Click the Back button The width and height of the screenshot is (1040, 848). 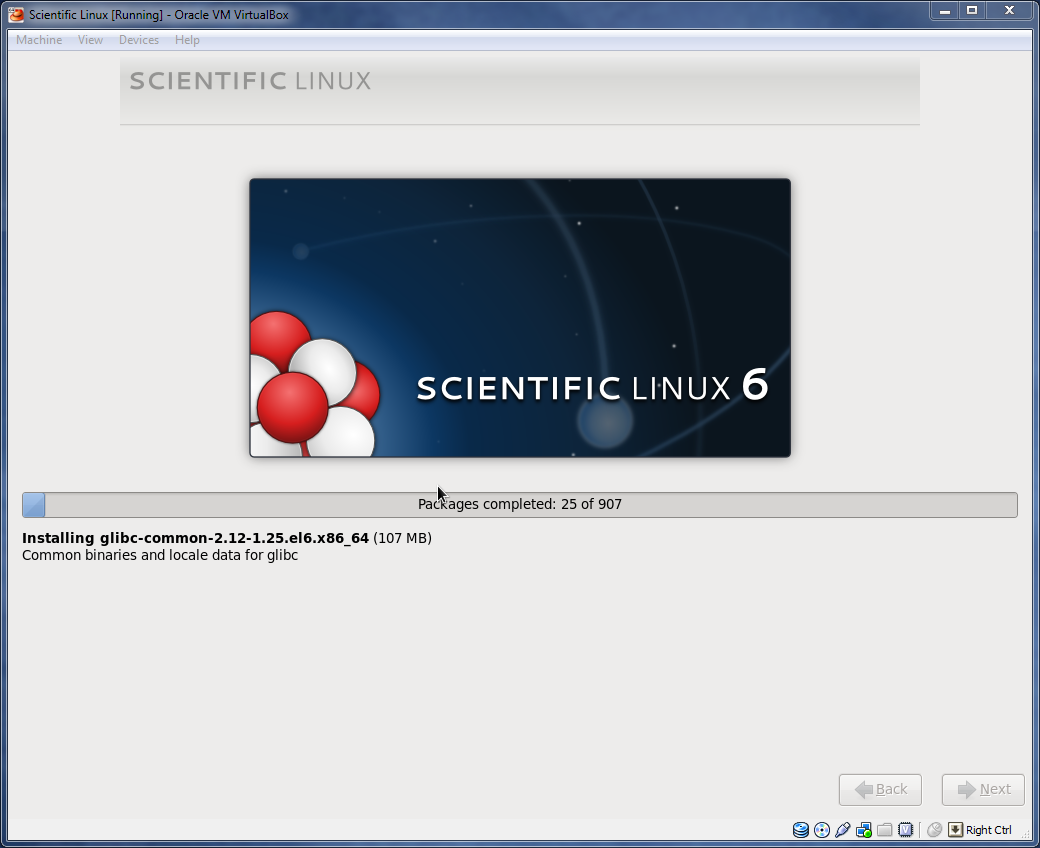[x=880, y=789]
